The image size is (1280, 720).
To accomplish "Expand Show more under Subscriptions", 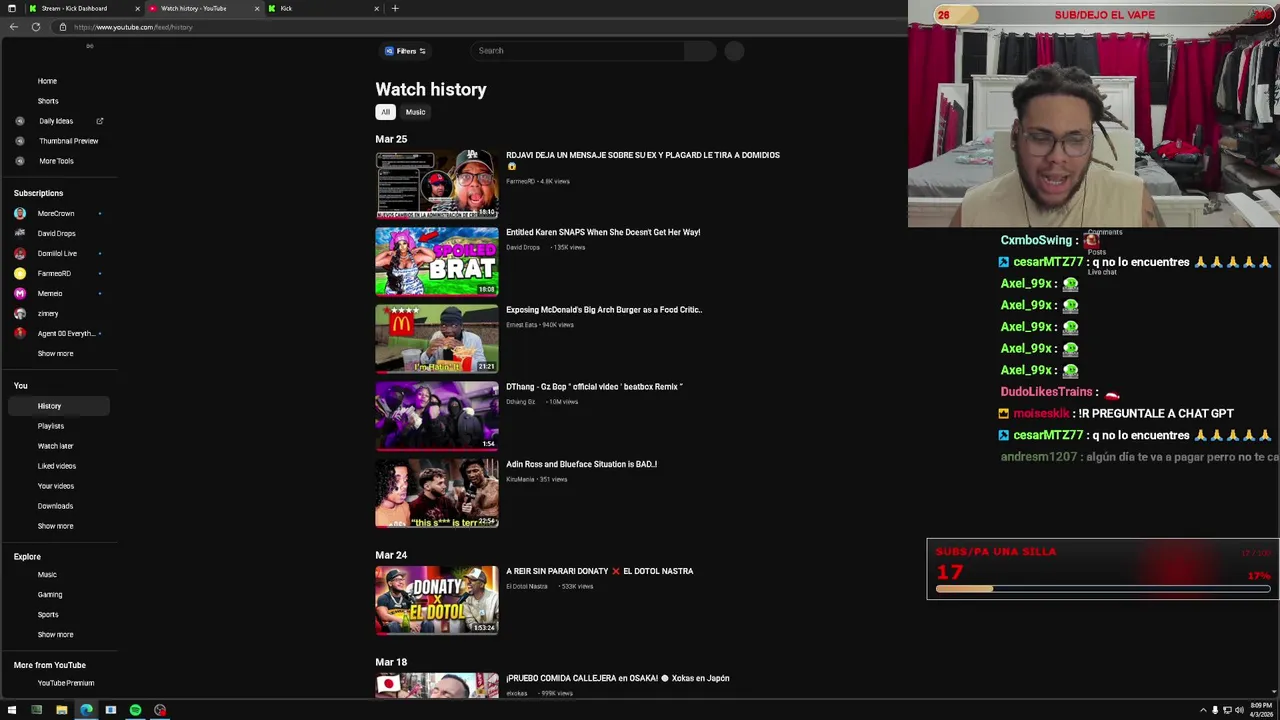I will point(55,353).
